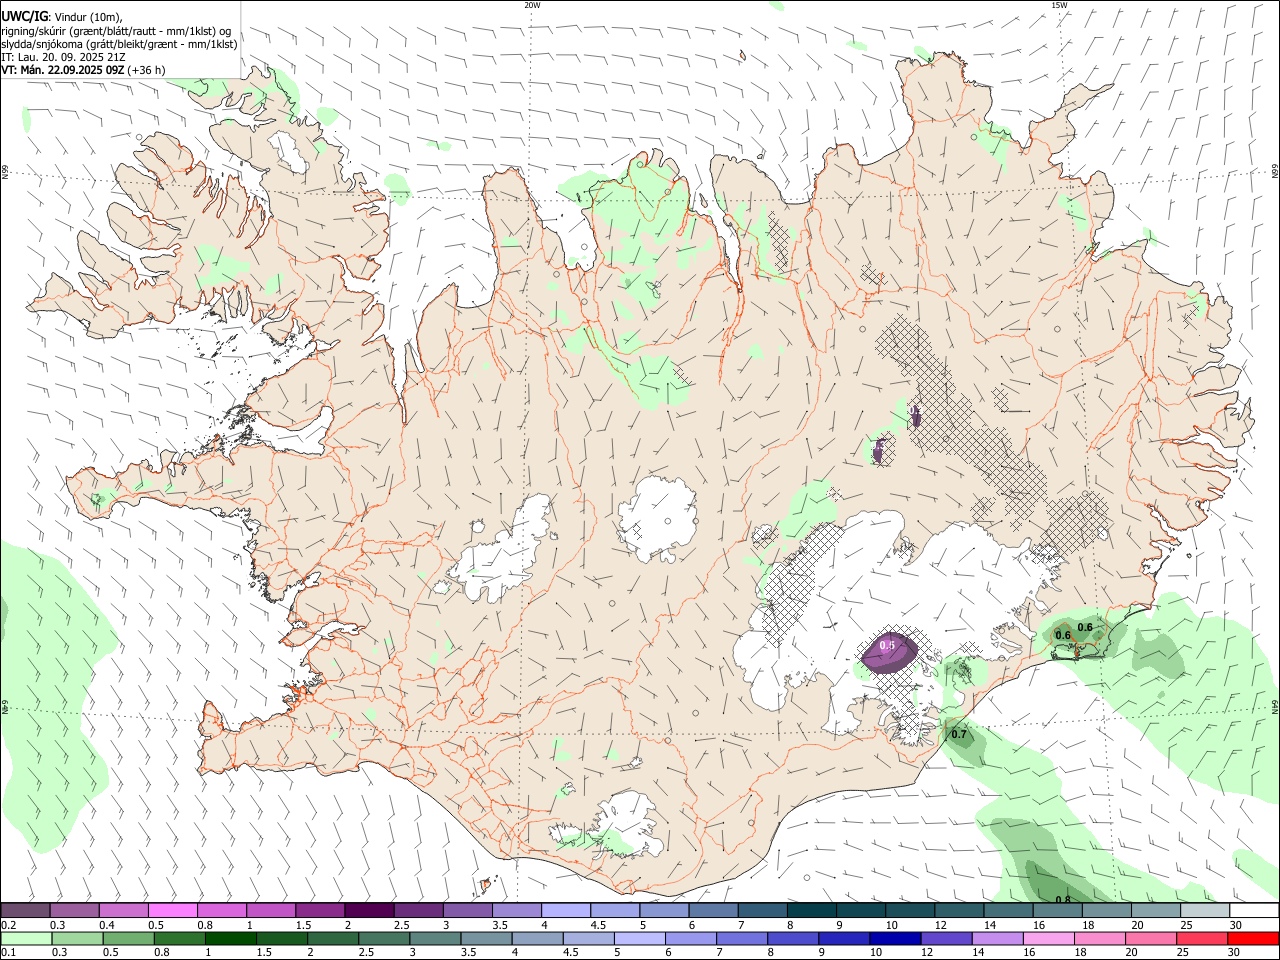Click the UWC/IG title text
Screen dimensions: 1280x960
pyautogui.click(x=23, y=17)
